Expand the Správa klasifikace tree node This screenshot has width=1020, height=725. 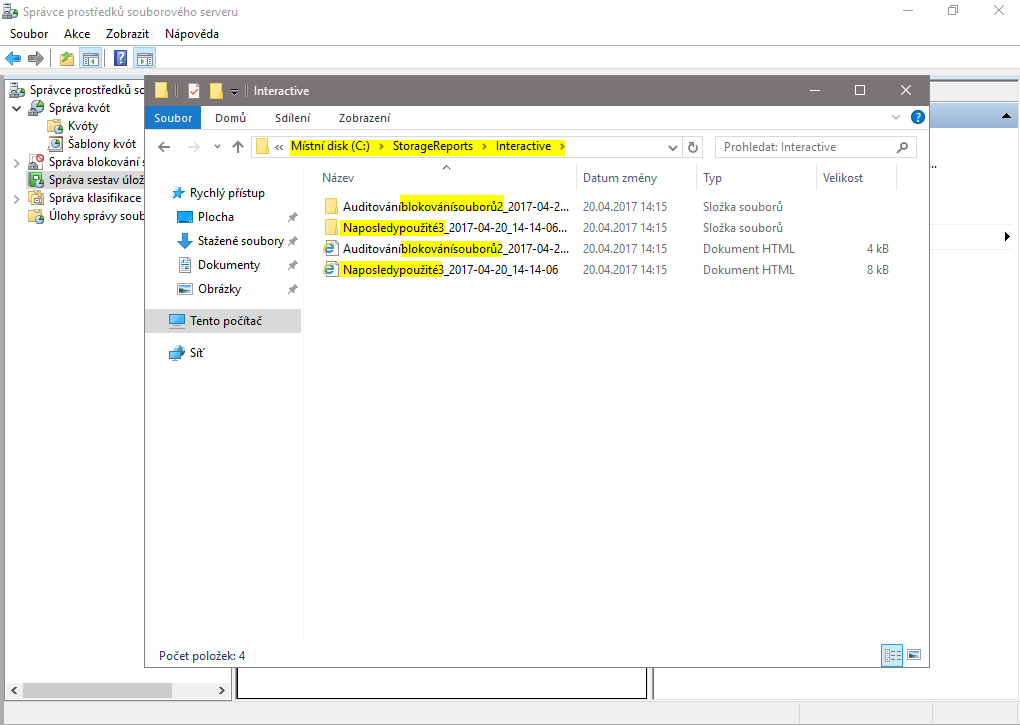pos(17,198)
